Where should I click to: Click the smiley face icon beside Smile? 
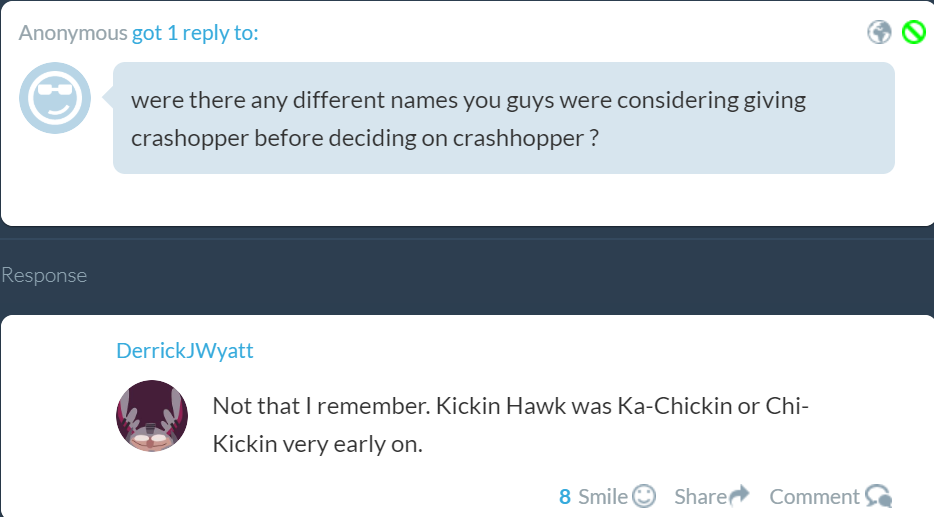(x=645, y=496)
